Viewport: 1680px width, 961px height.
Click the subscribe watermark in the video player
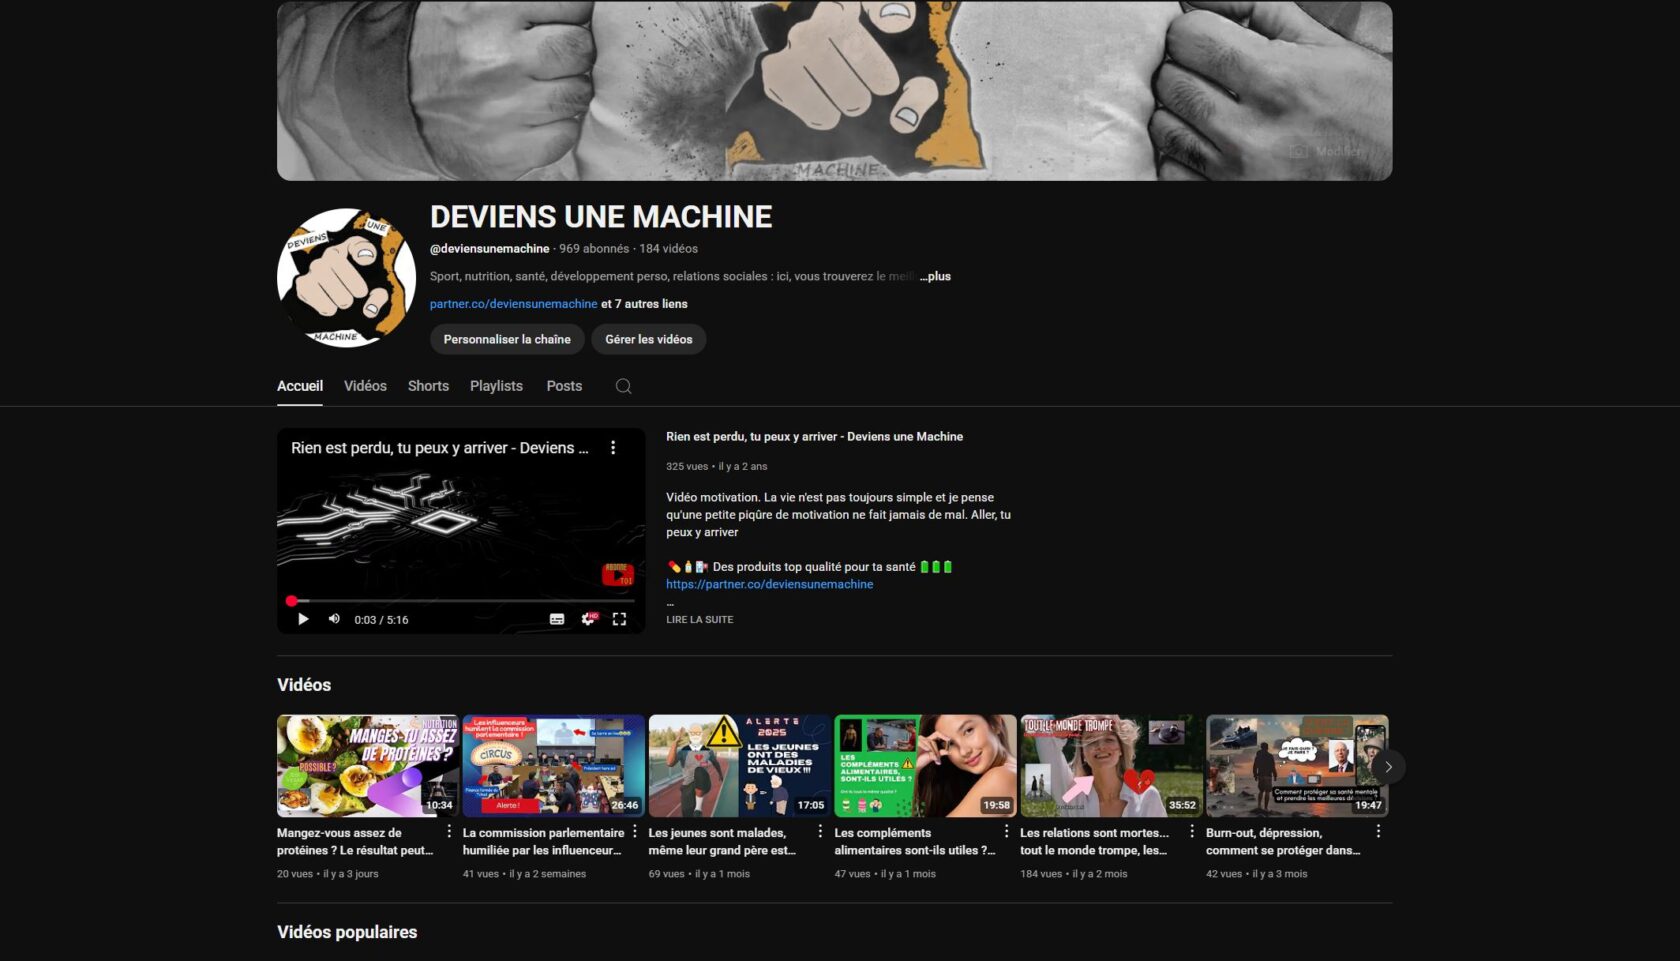(618, 574)
